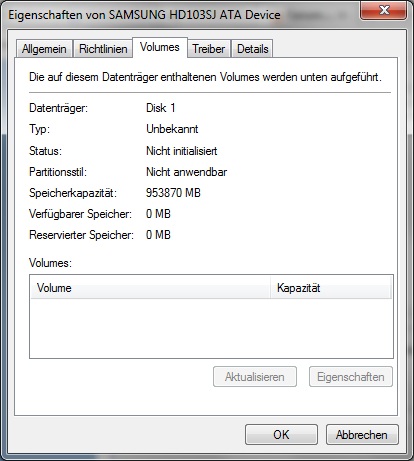
Task: Click the Speicherkapazität label
Action: pyautogui.click(x=73, y=193)
